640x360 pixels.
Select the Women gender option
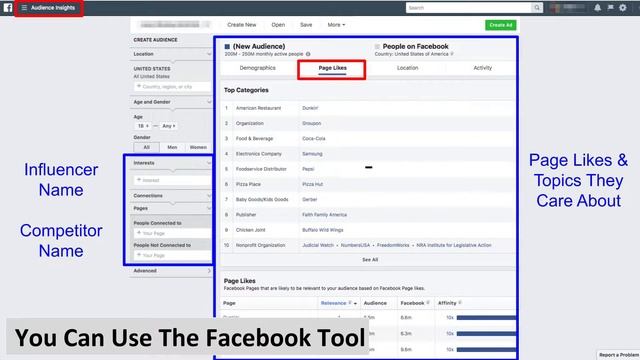pos(198,147)
